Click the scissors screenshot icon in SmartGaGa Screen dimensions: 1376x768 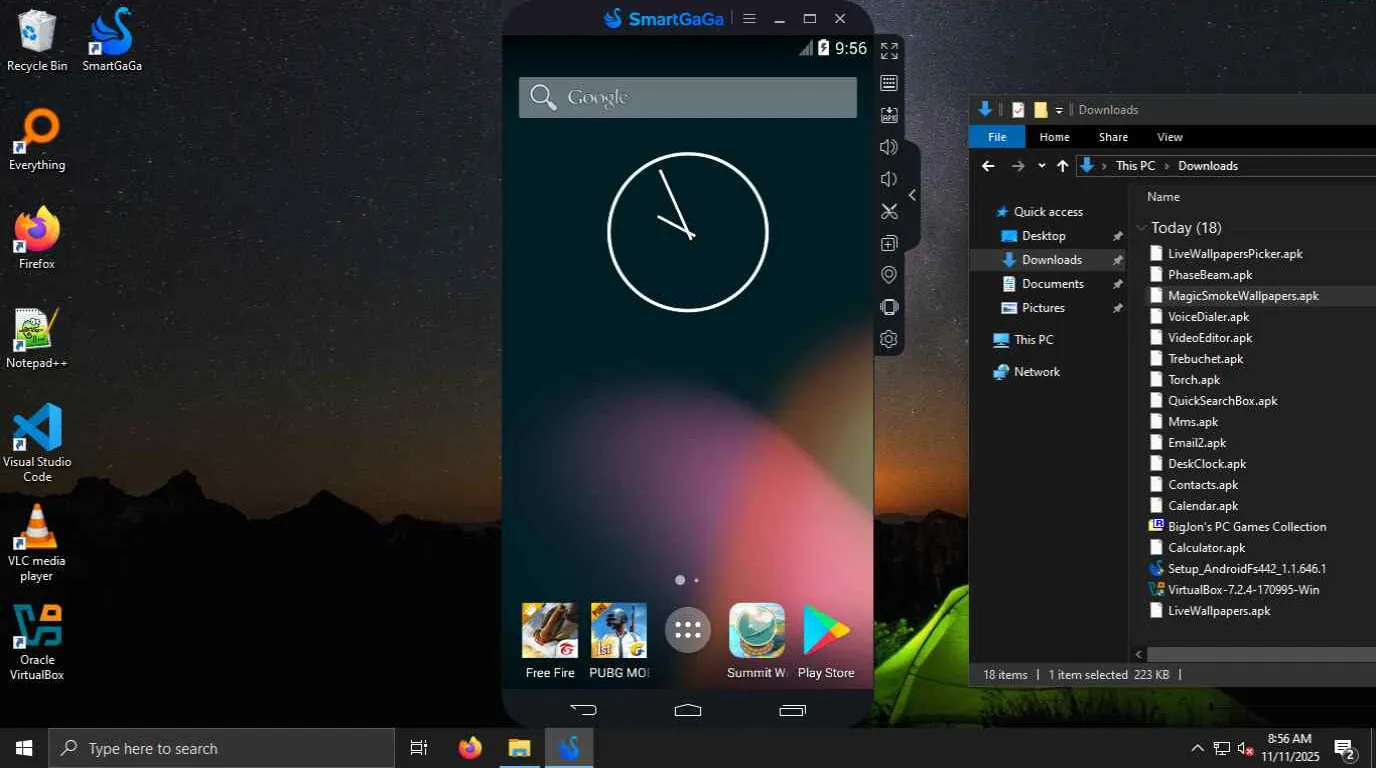[889, 211]
